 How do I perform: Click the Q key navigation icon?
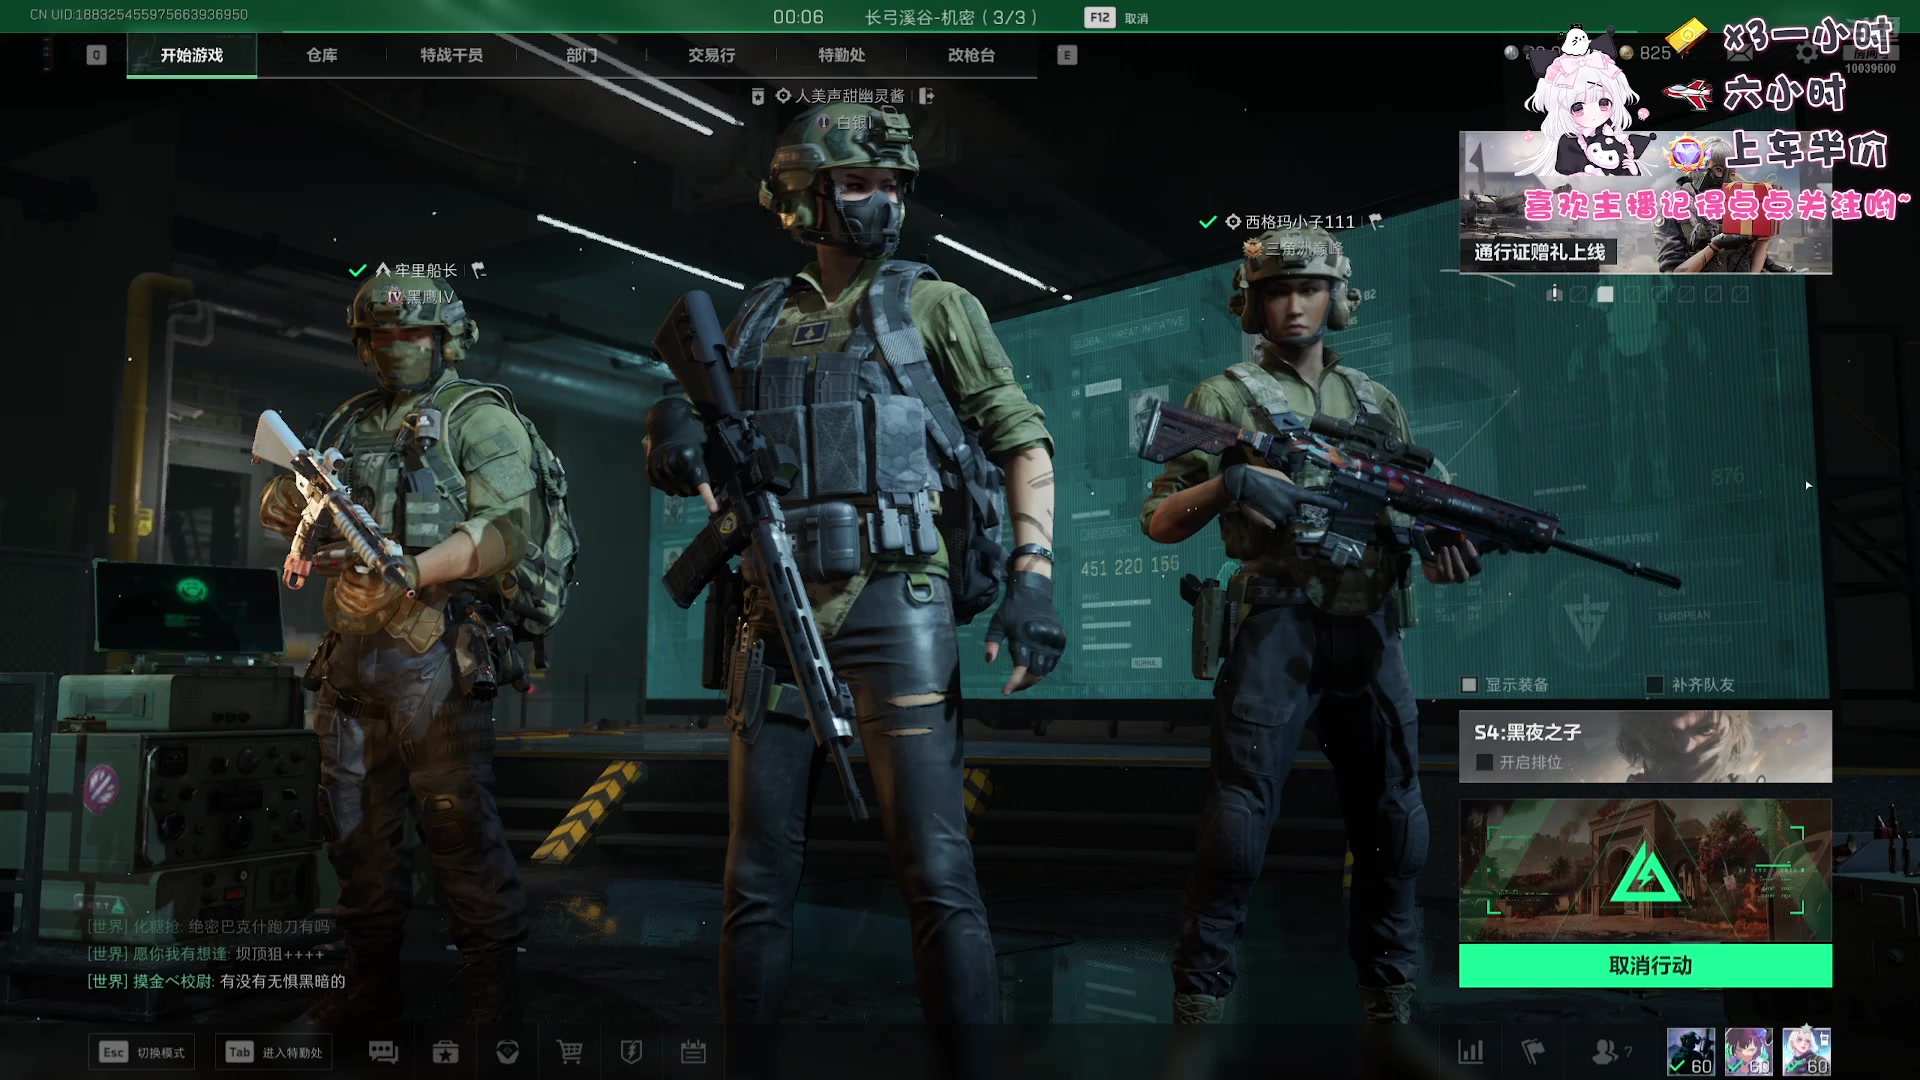(96, 55)
